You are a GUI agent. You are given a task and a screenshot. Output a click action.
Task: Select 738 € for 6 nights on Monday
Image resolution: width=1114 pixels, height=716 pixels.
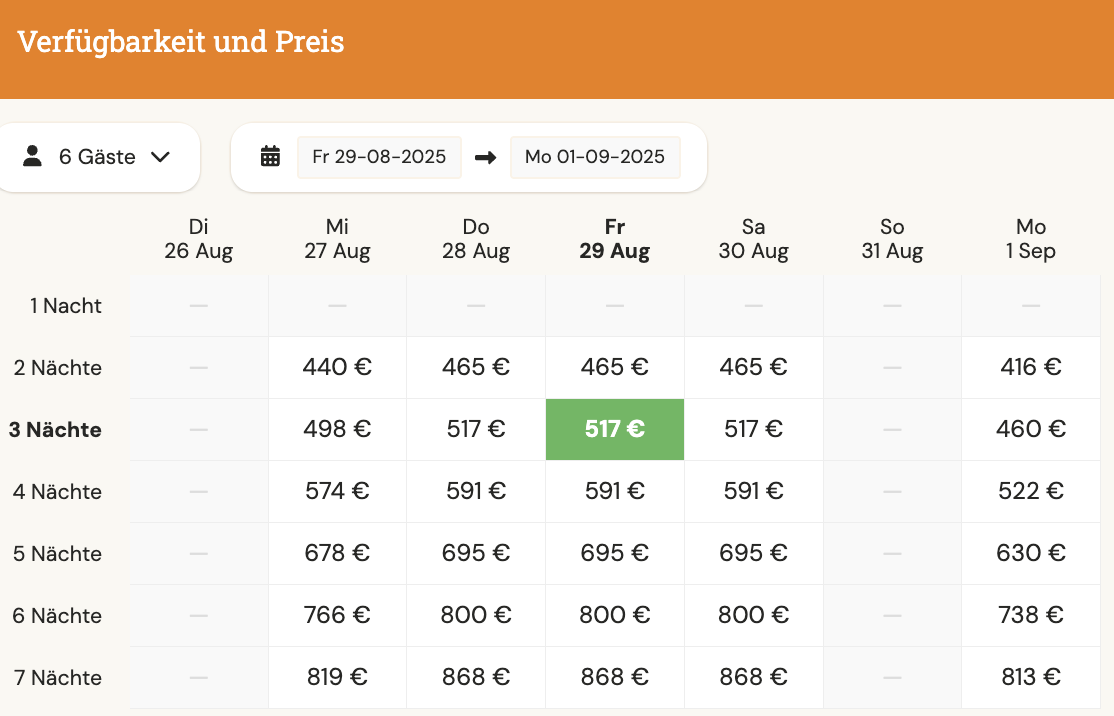tap(1031, 615)
